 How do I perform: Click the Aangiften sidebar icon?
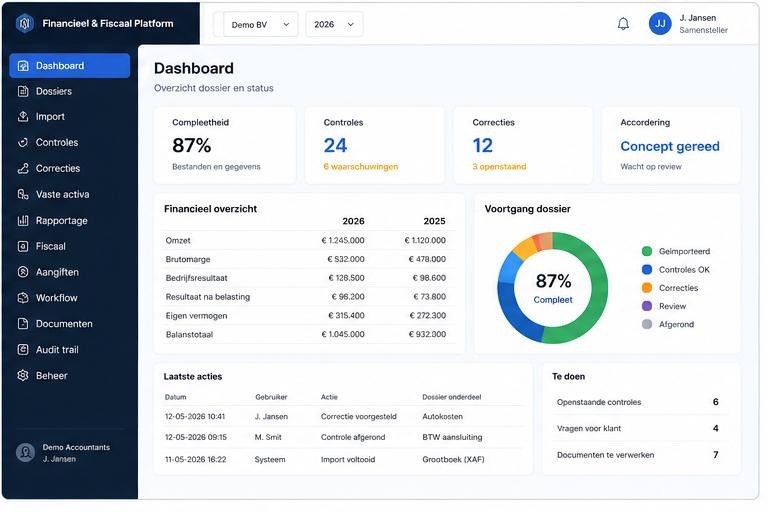tap(23, 272)
